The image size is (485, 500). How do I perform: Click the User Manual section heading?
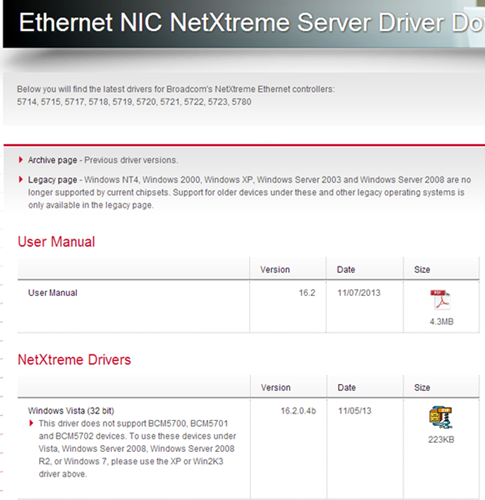coord(56,242)
